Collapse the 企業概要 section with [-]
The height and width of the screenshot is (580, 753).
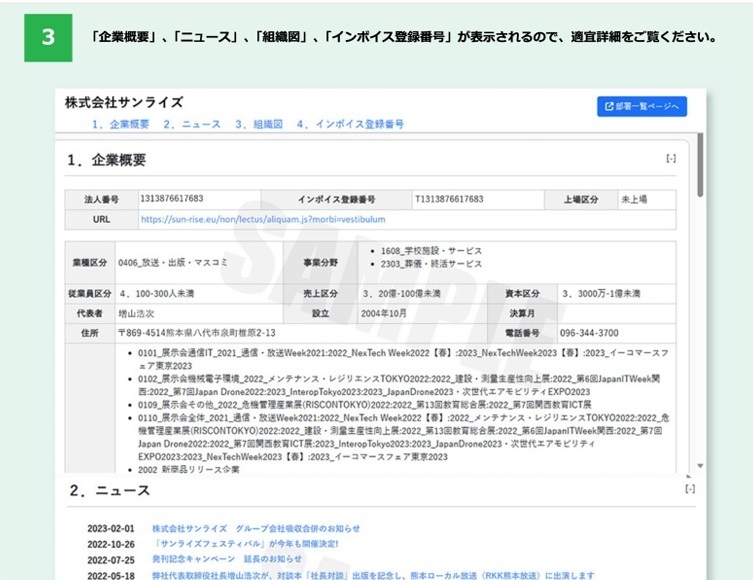point(670,159)
